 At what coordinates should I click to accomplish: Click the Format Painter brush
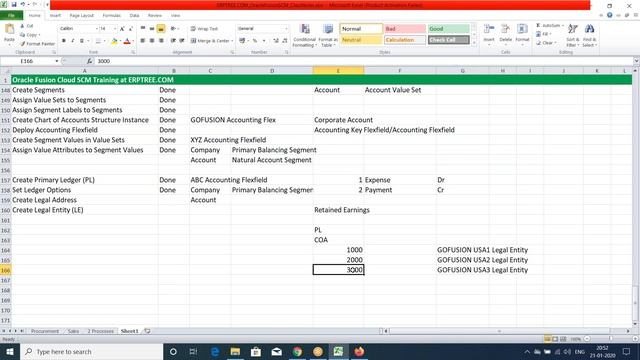(37, 44)
